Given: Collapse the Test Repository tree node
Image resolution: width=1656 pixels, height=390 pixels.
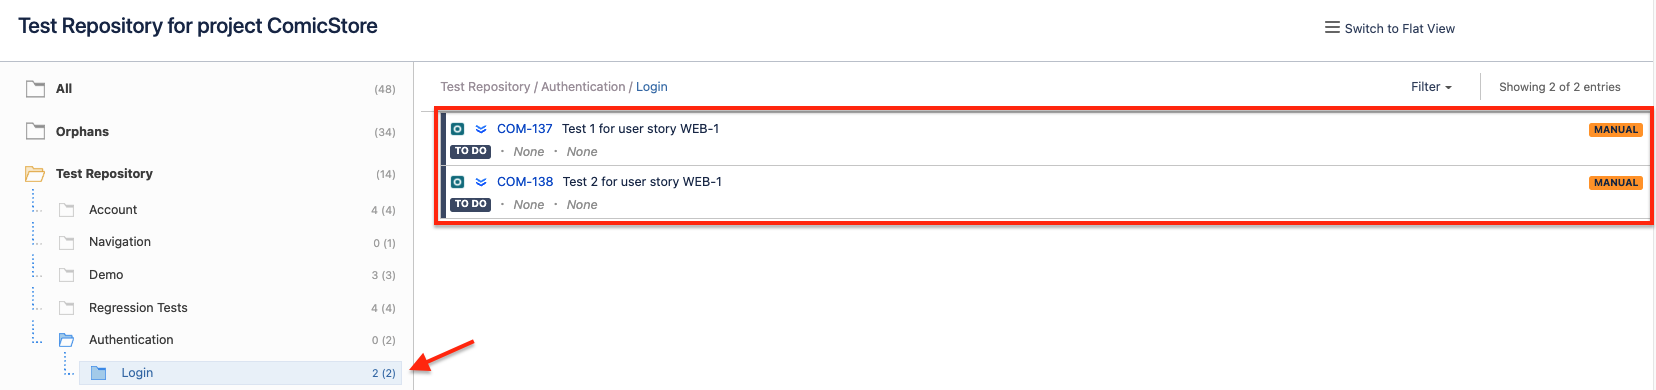Looking at the screenshot, I should 104,174.
